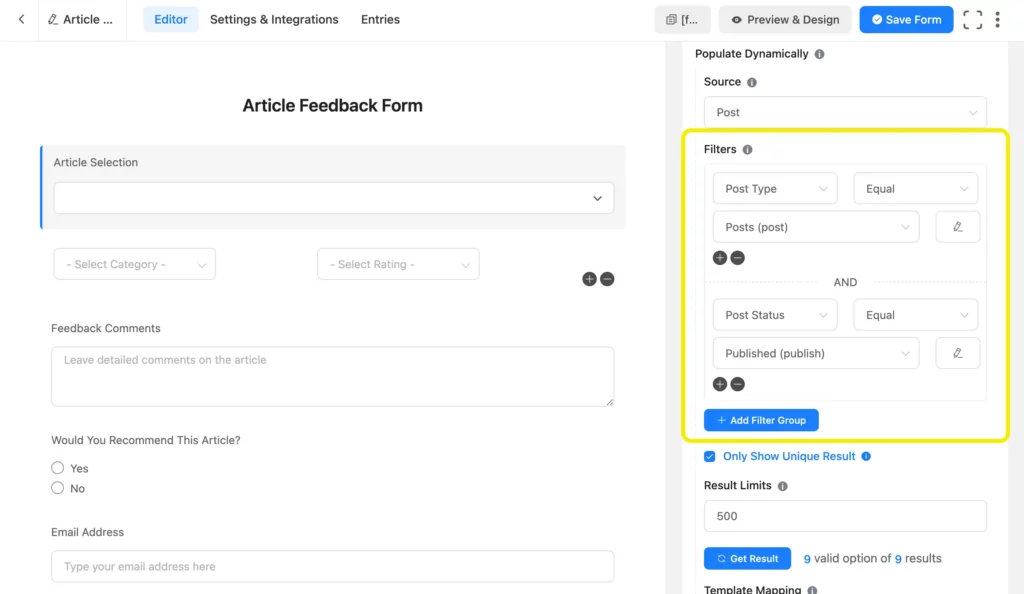Open the Posts (post) value dropdown
The image size is (1024, 594).
pos(816,227)
